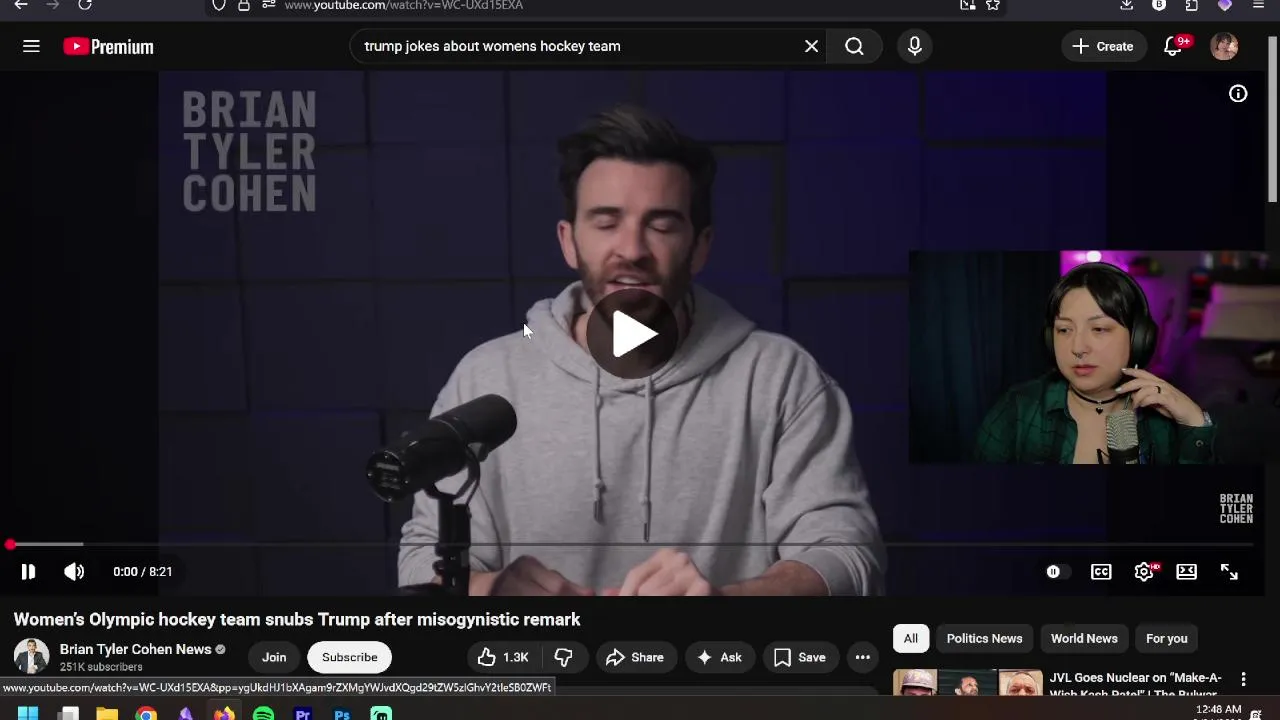1280x720 pixels.
Task: Open the account avatar menu
Action: [x=1224, y=46]
